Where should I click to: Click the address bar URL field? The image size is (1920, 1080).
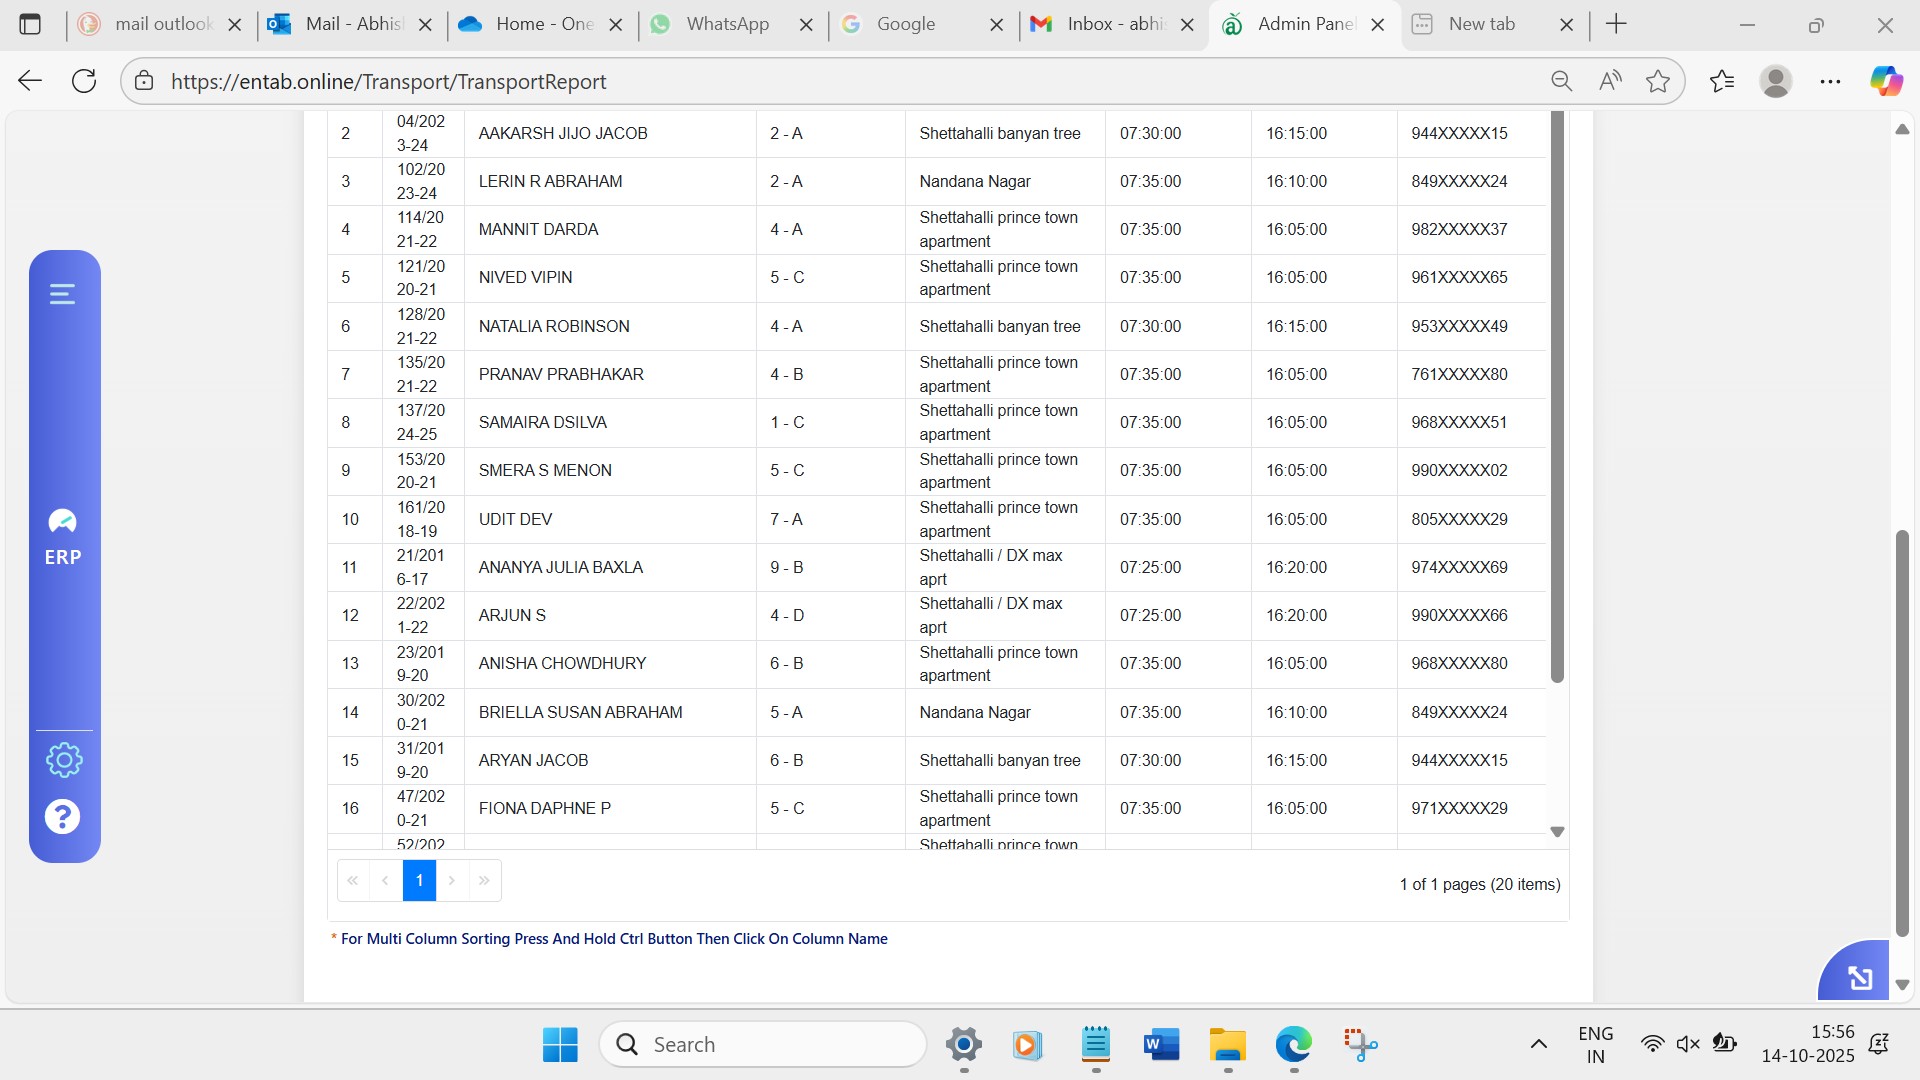pyautogui.click(x=800, y=81)
